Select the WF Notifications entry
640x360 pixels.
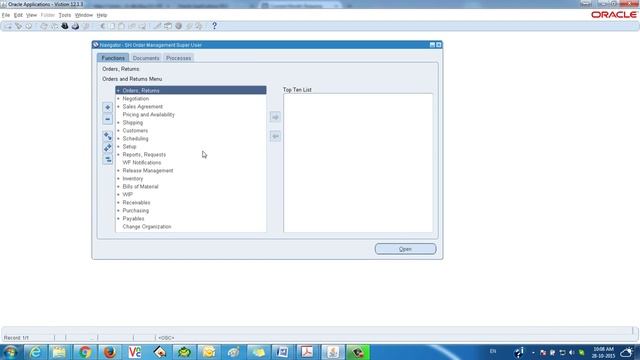142,162
